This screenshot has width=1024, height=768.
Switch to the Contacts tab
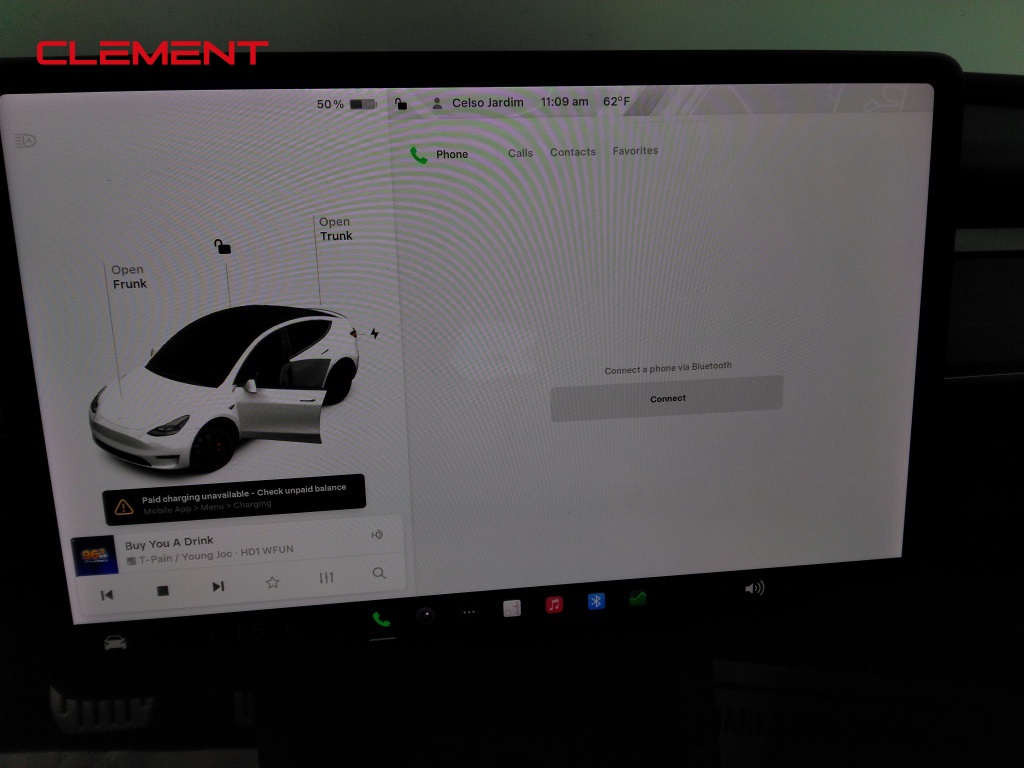pos(572,151)
